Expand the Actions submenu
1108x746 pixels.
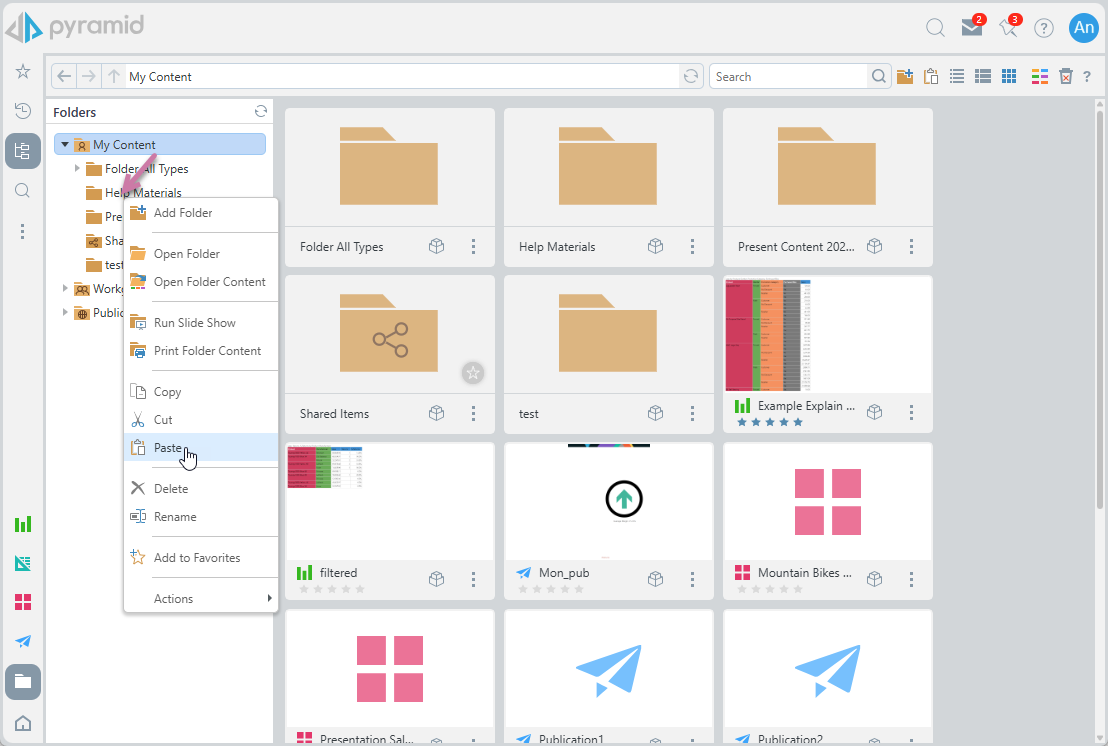(x=201, y=599)
